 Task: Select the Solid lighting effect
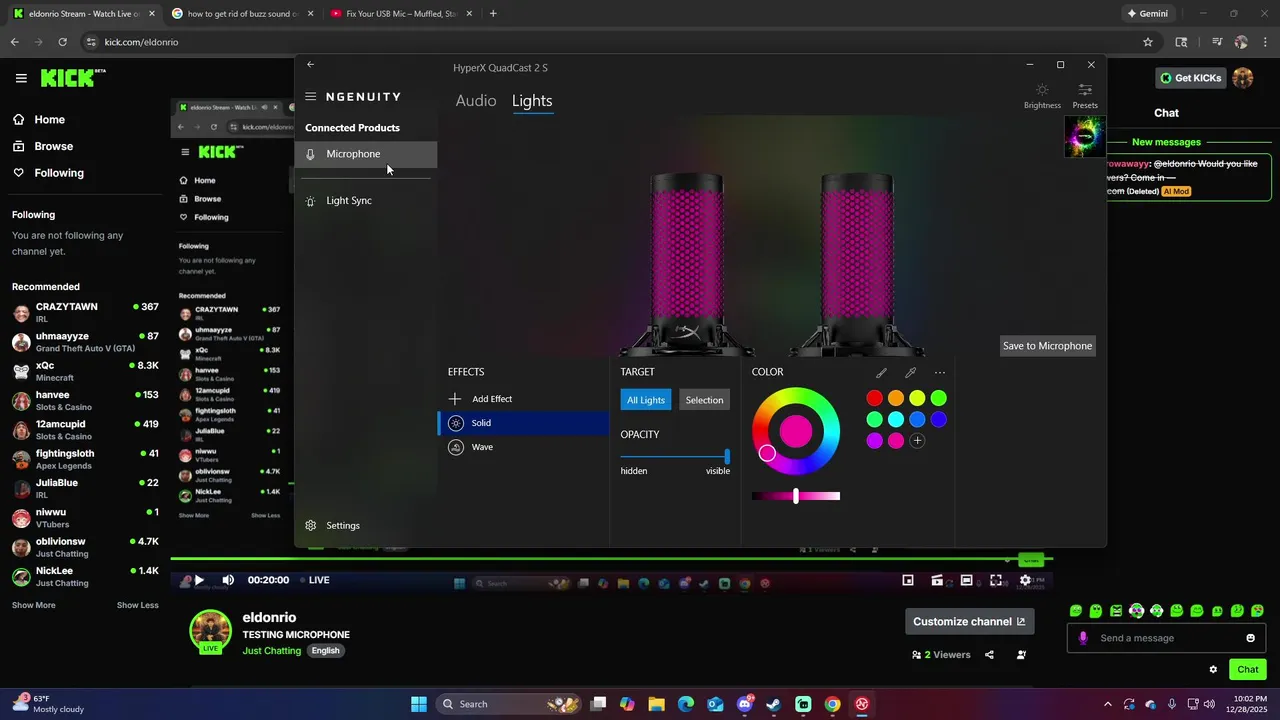tap(523, 423)
